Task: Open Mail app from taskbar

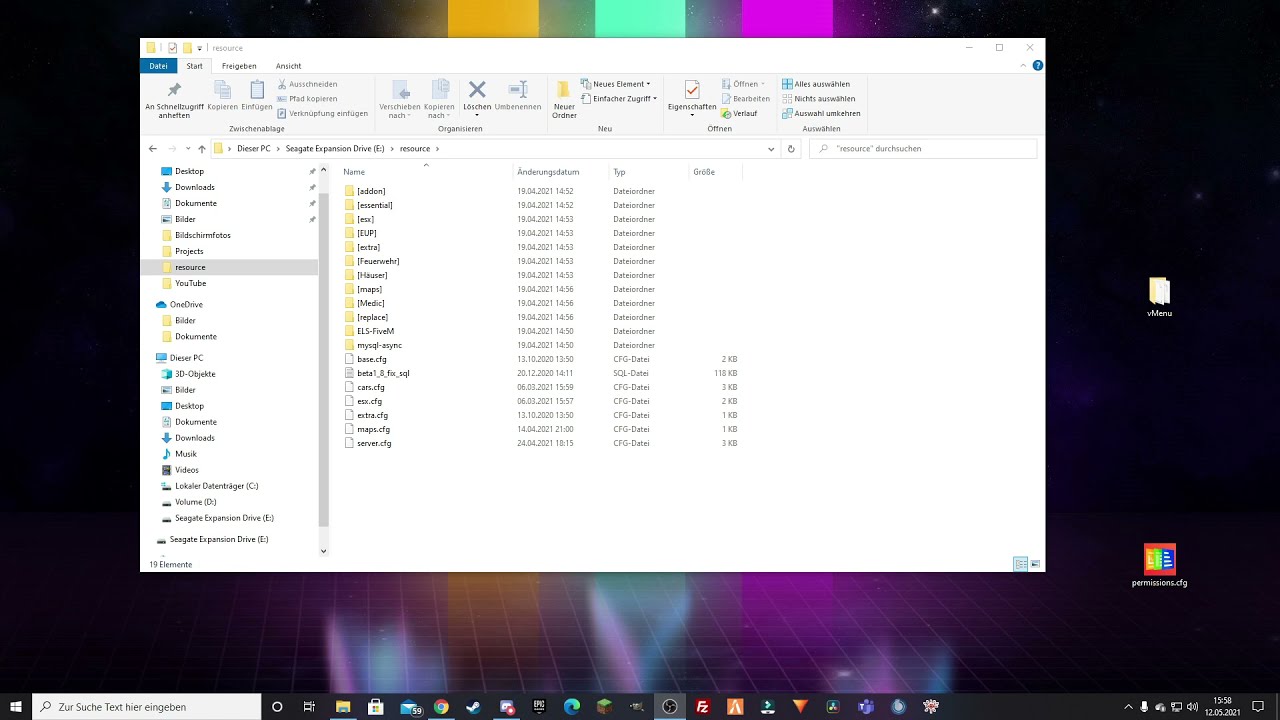Action: (x=410, y=707)
